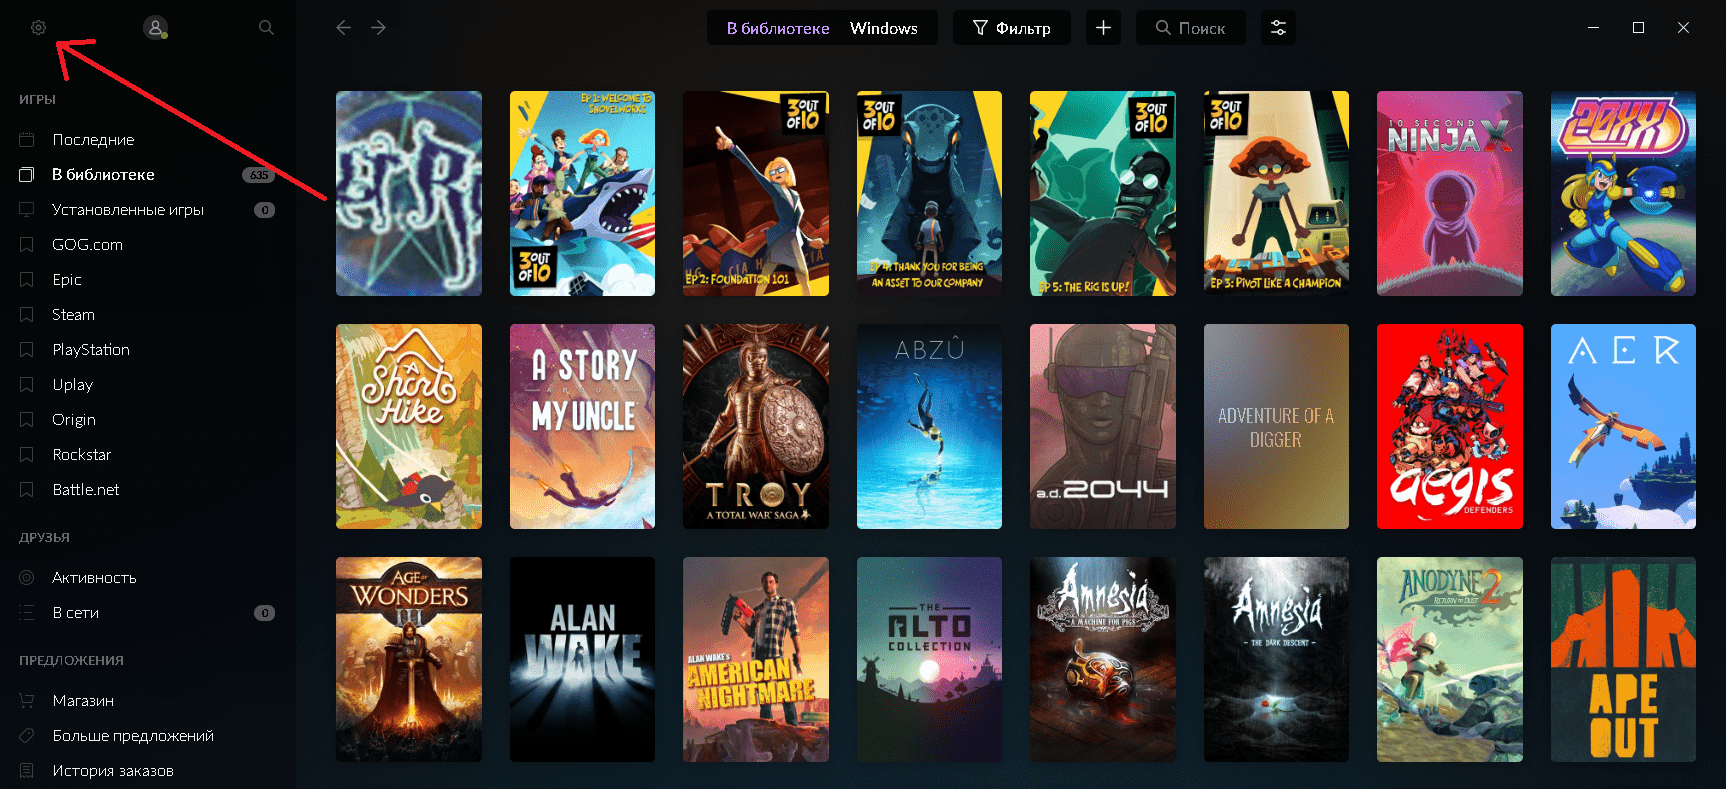Screen dimensions: 1726x789
Task: Click the Steam bookmark icon in sidebar
Action: pyautogui.click(x=27, y=315)
